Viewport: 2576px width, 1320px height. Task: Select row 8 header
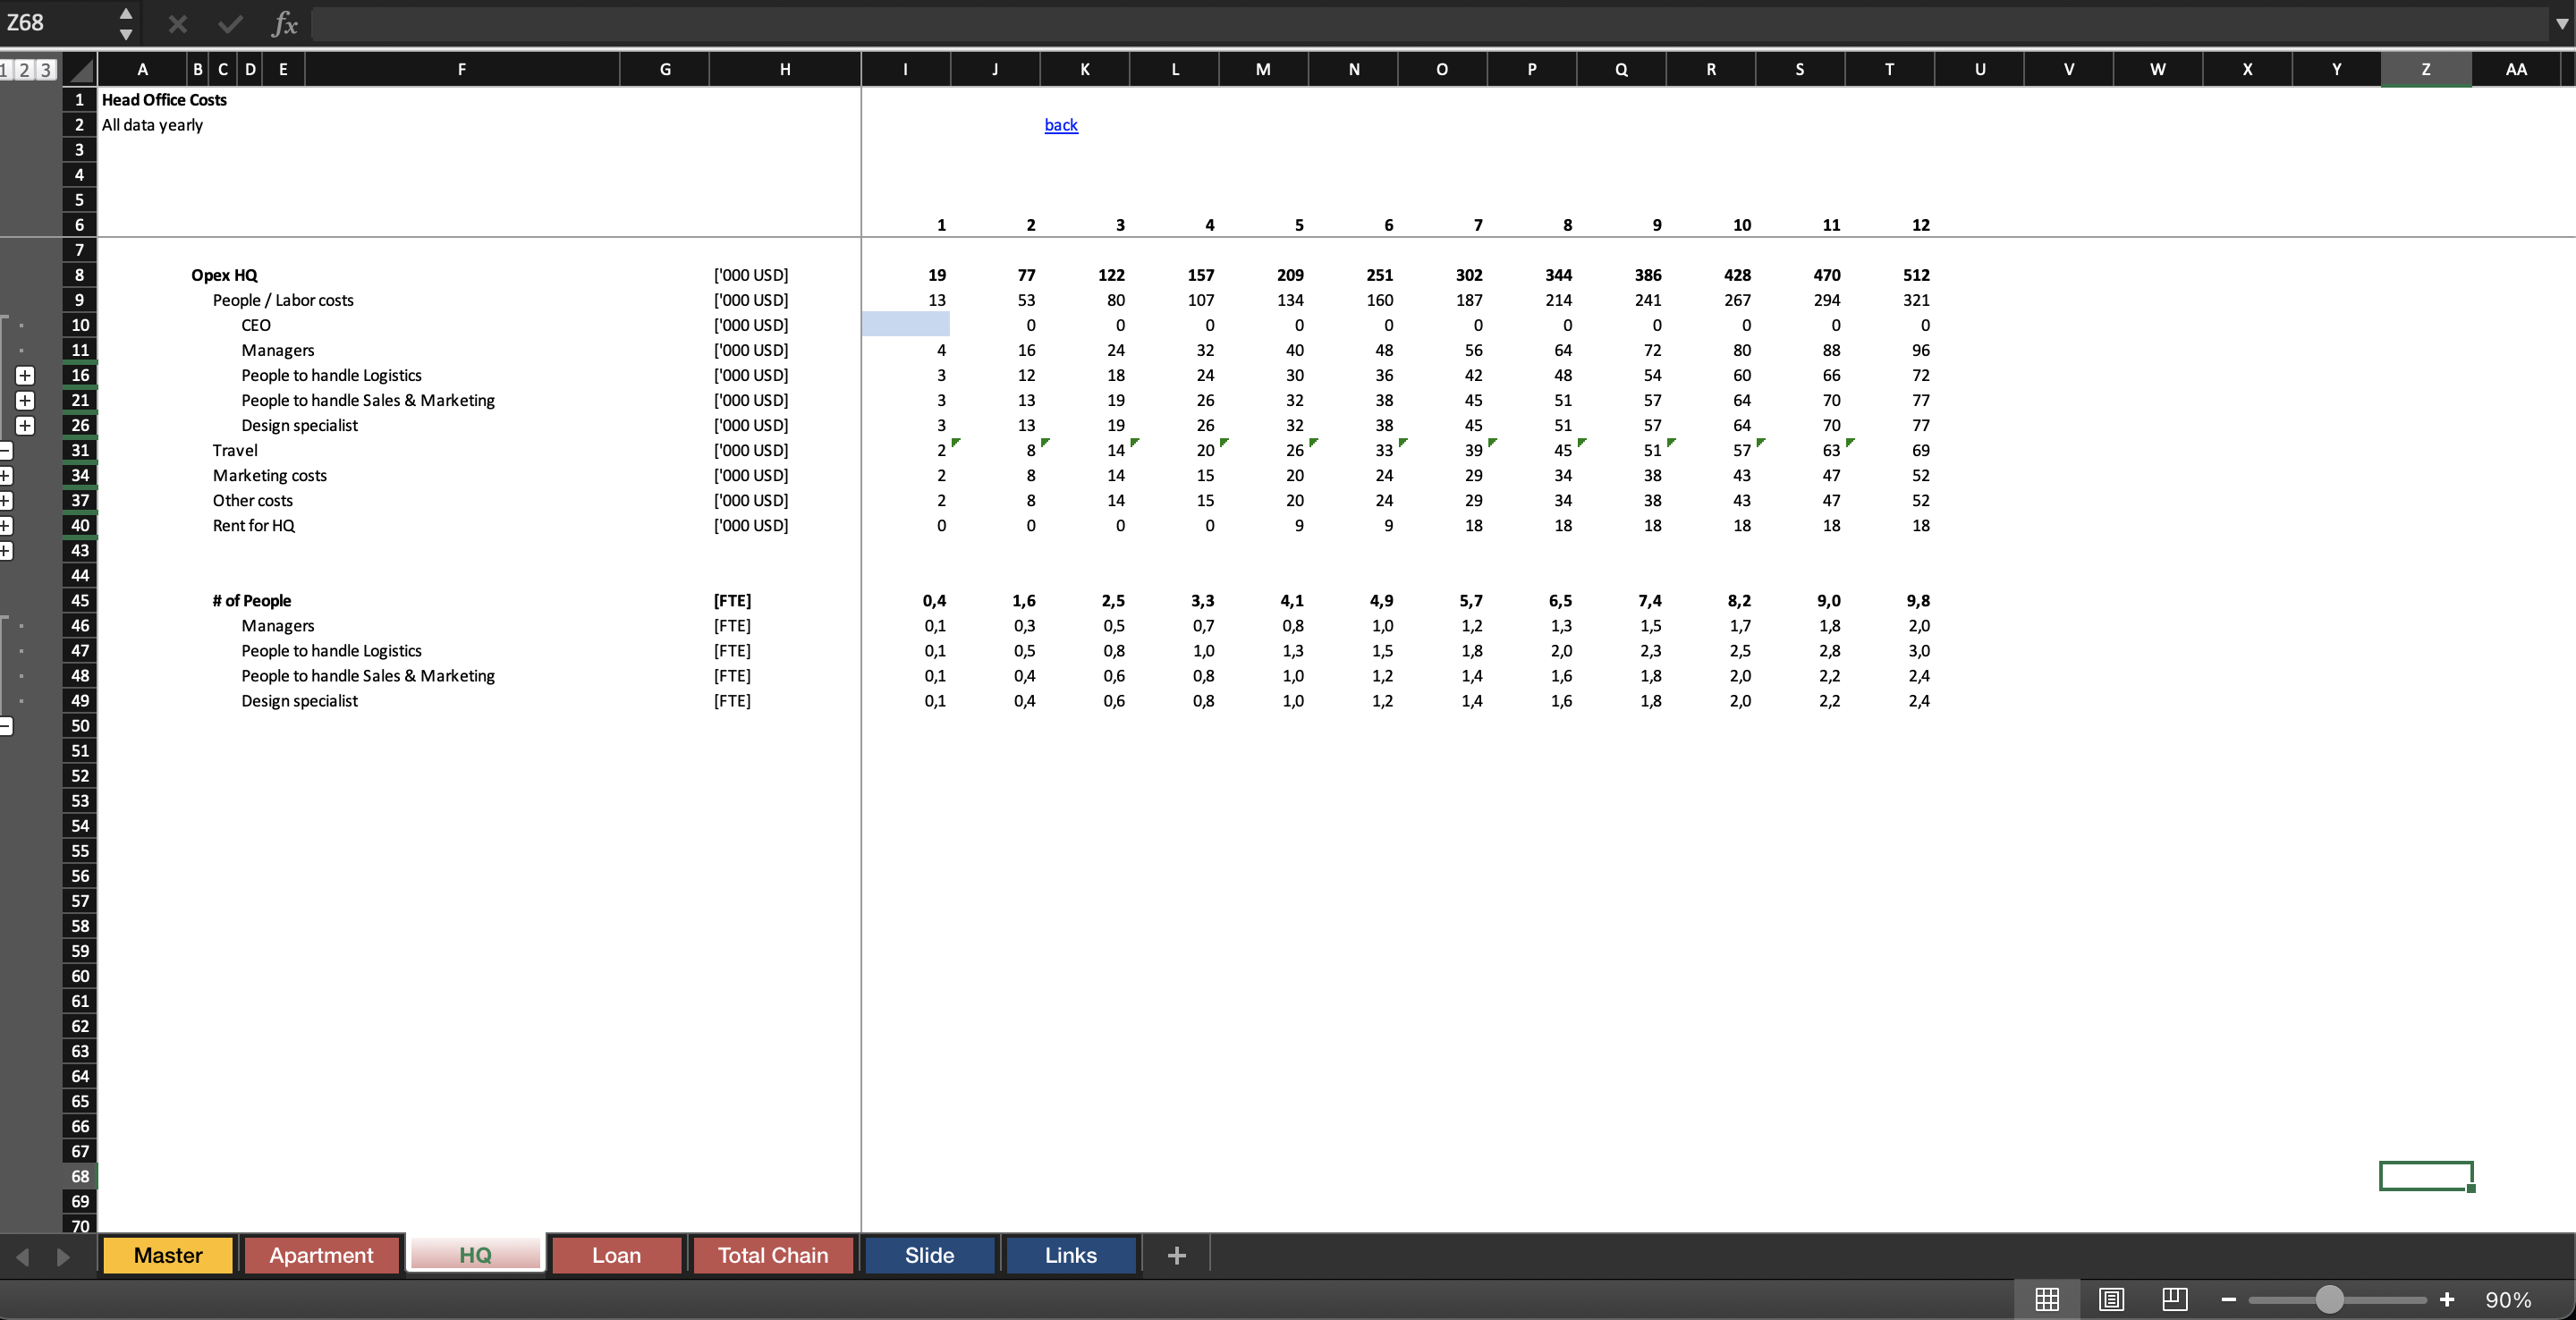80,275
